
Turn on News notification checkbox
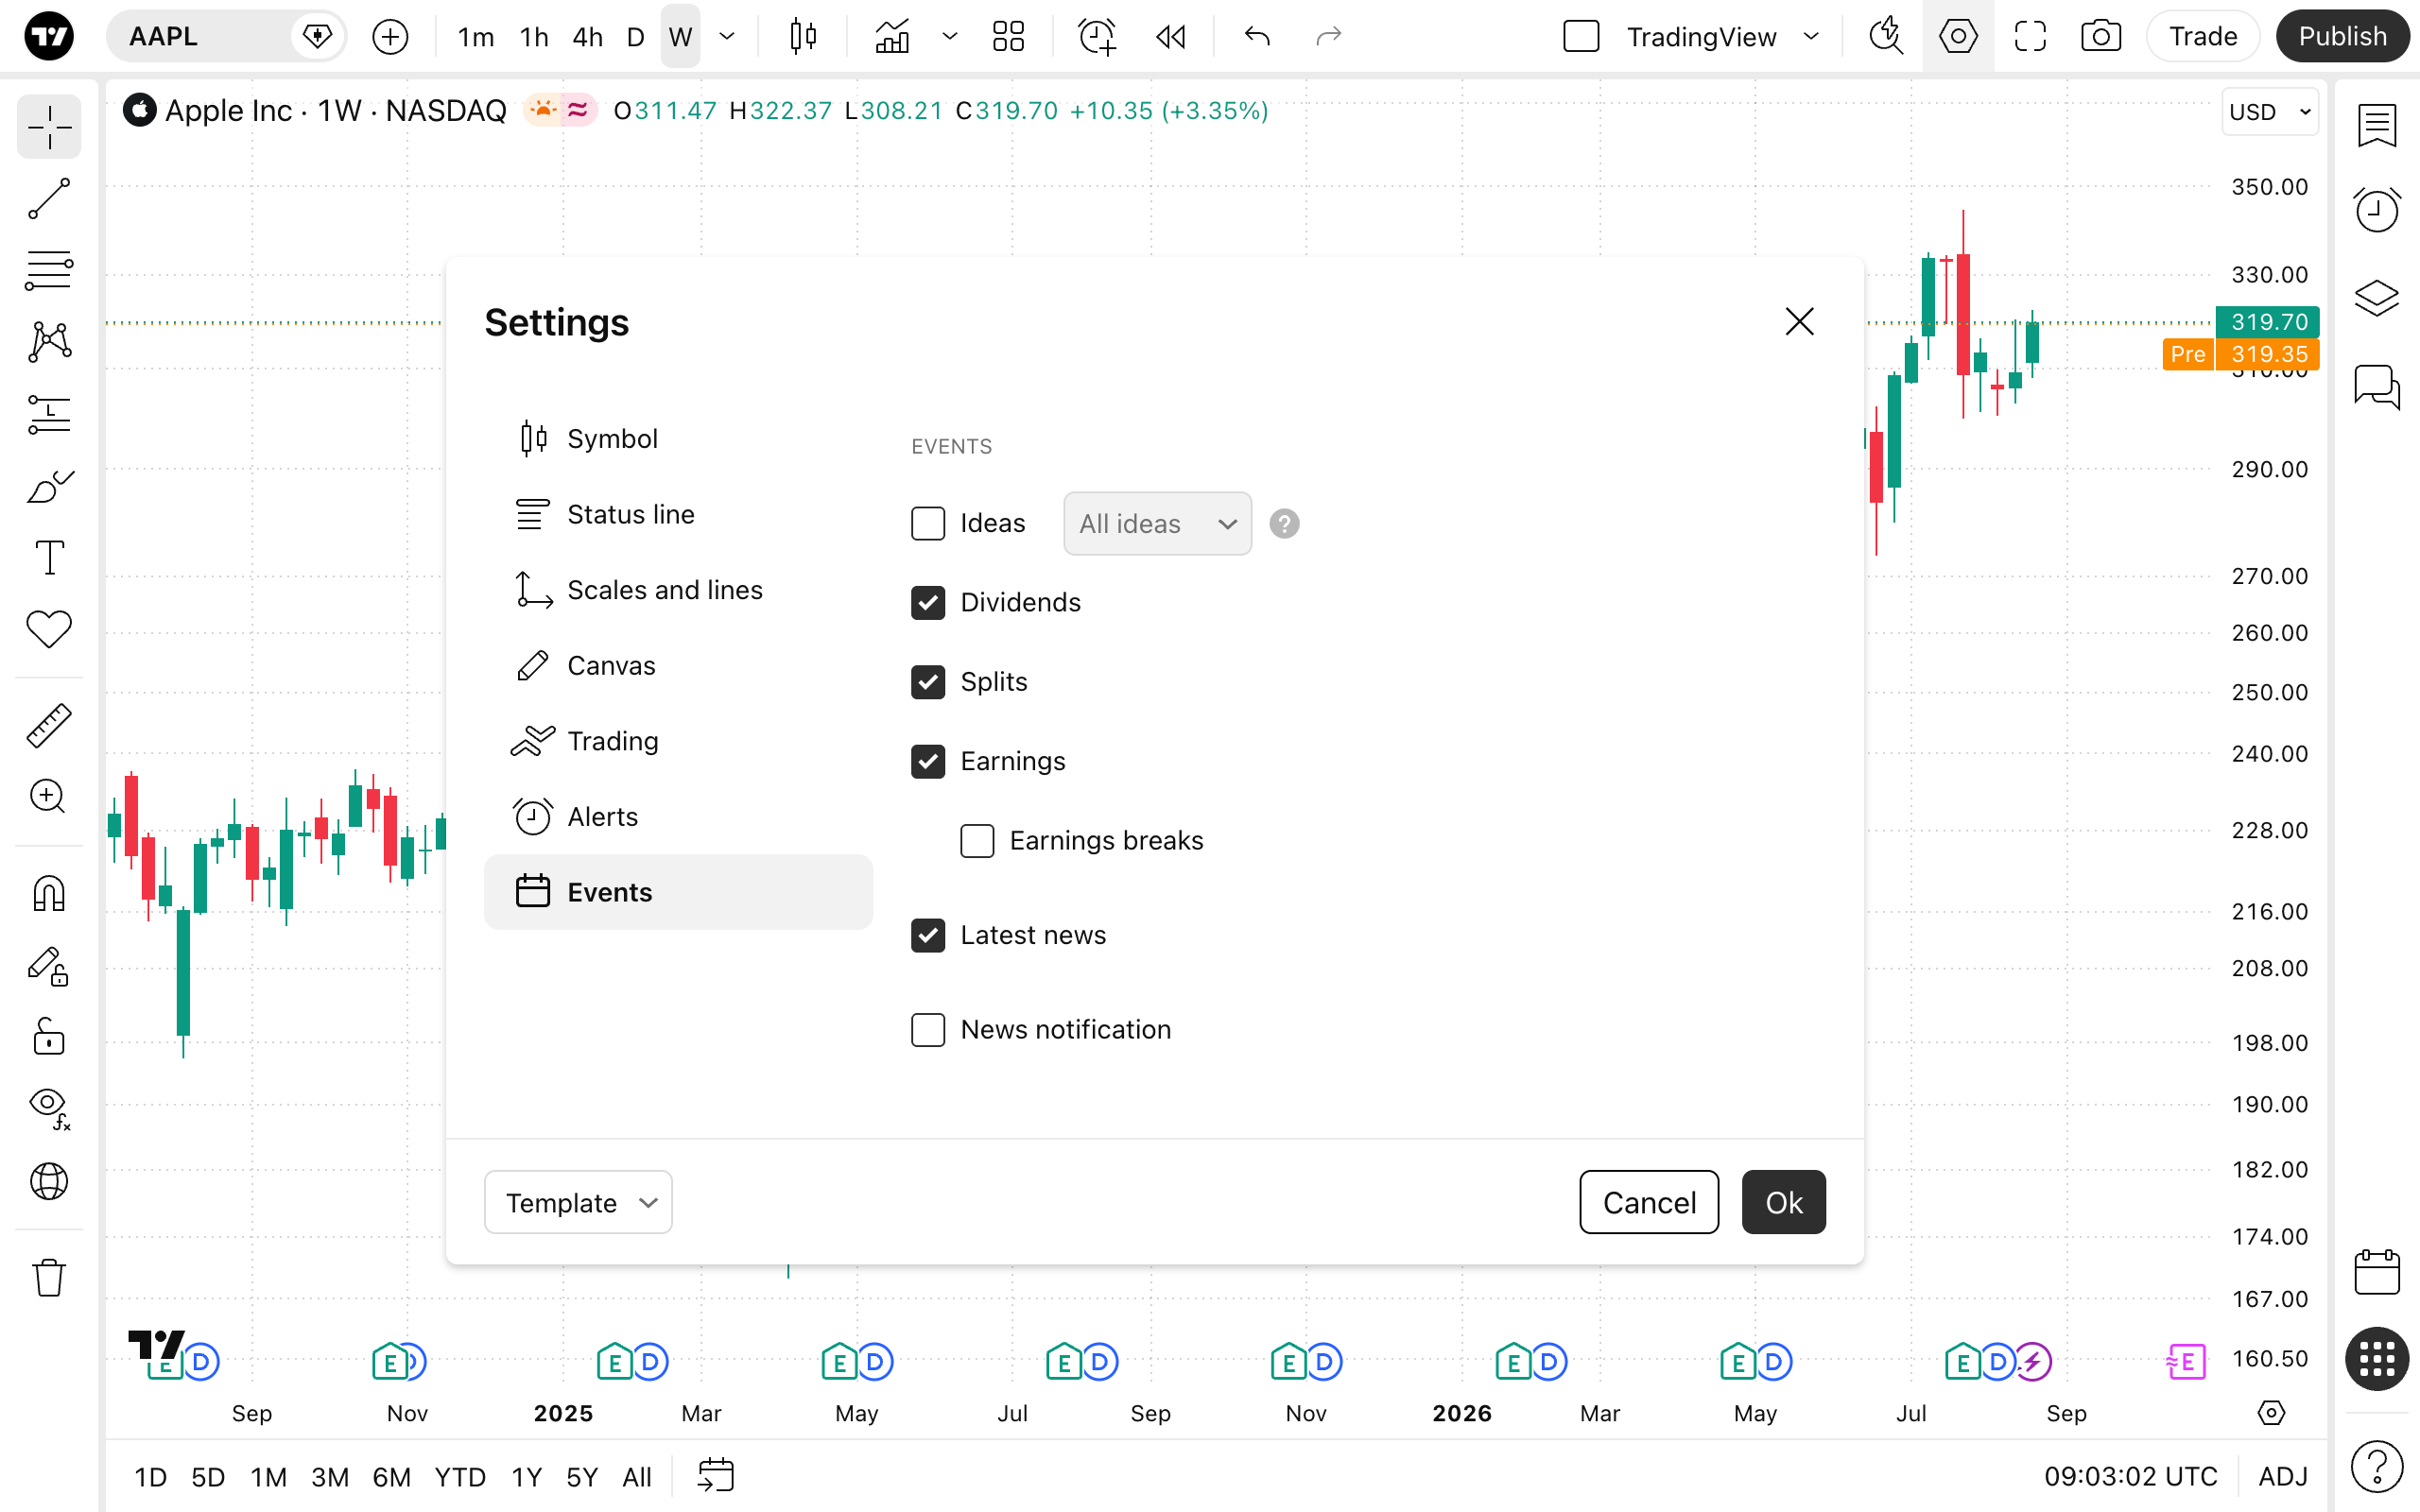click(928, 1029)
